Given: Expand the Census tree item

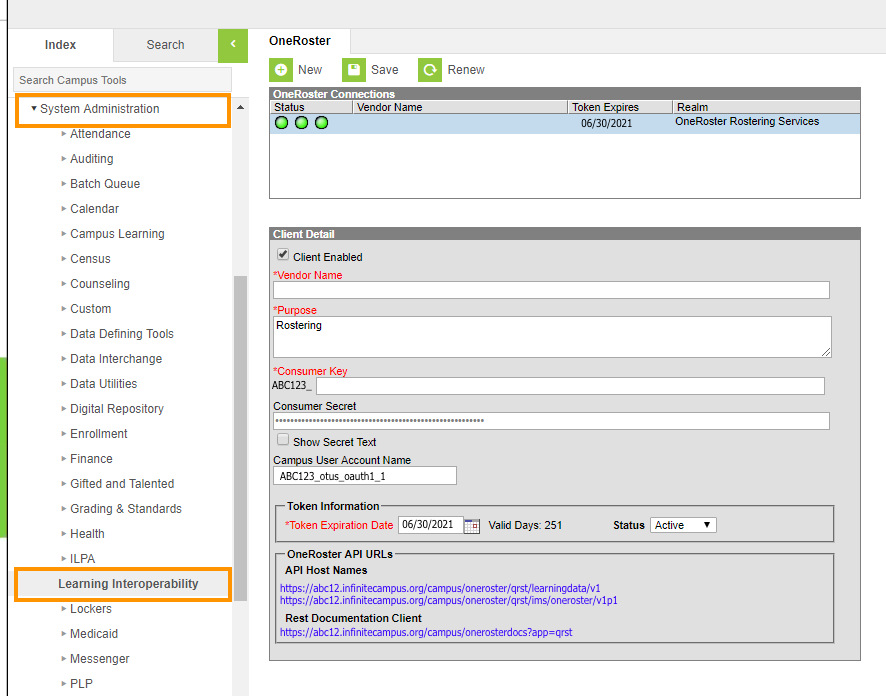Looking at the screenshot, I should tap(64, 259).
